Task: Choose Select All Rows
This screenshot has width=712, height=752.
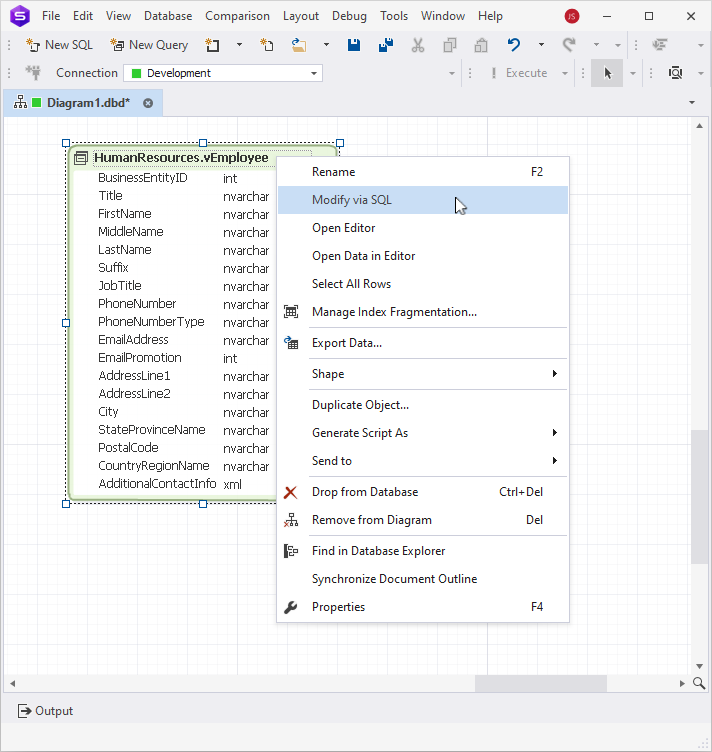Action: pos(423,284)
